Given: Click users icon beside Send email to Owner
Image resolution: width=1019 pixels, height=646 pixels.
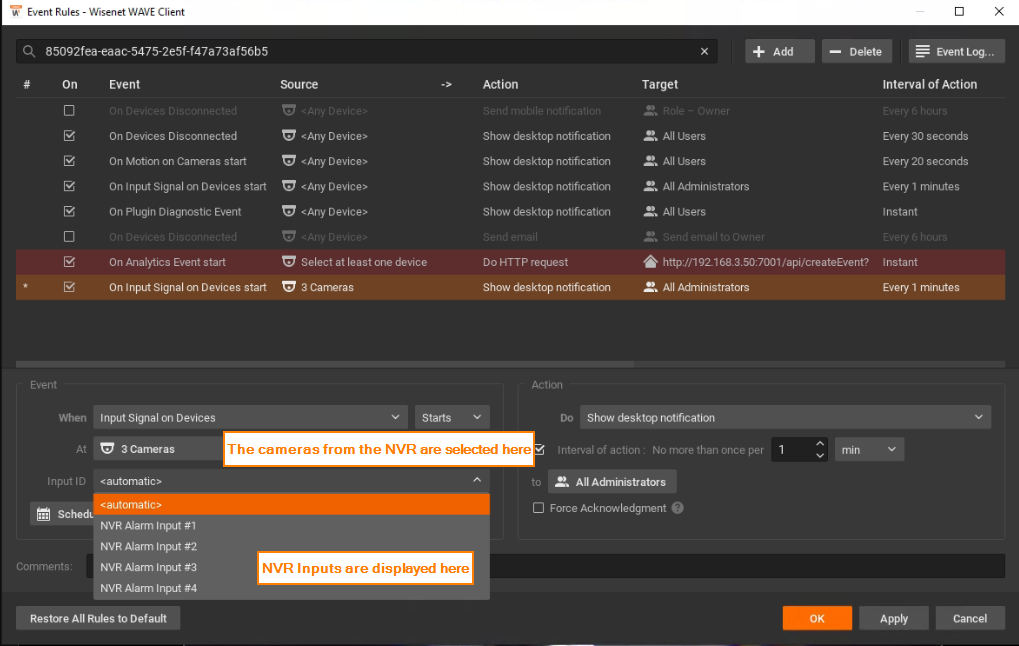Looking at the screenshot, I should click(650, 237).
